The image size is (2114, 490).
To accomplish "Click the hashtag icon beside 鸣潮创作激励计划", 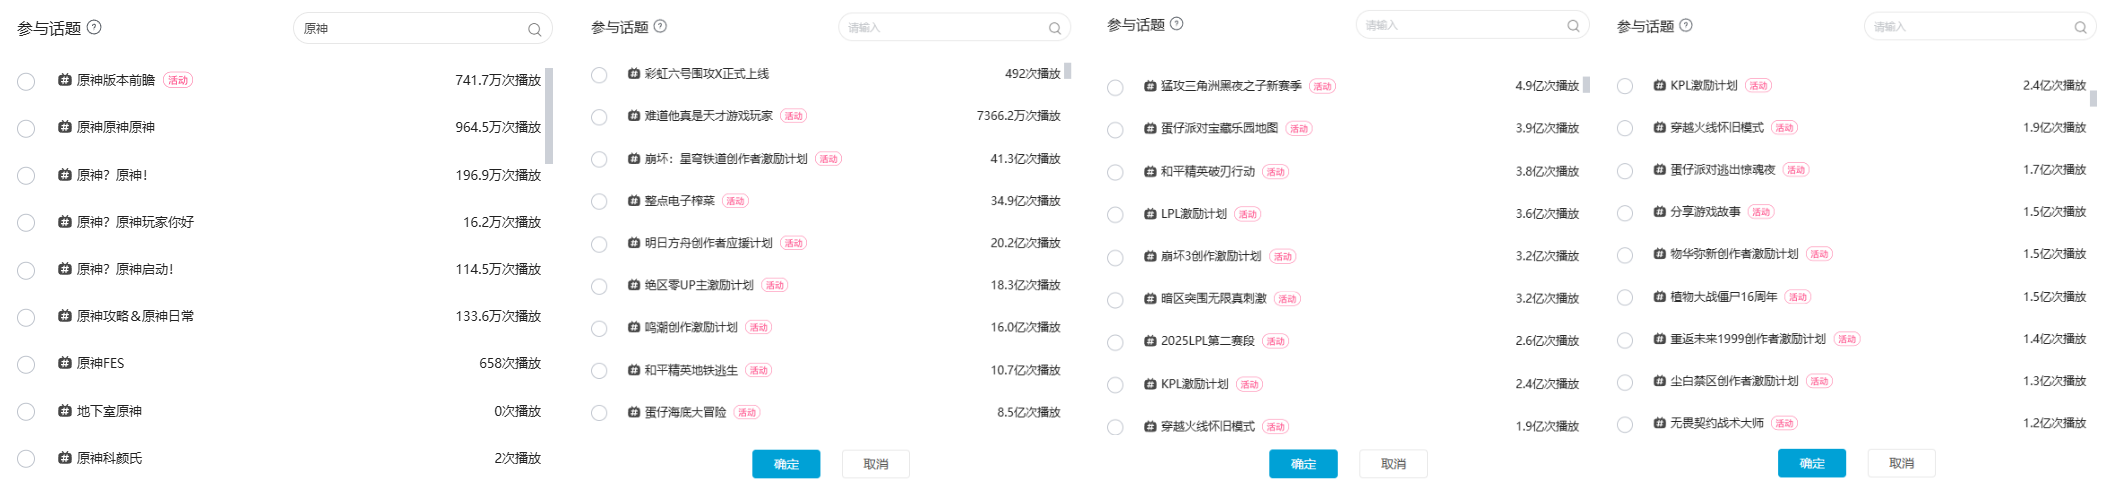I will pos(634,327).
